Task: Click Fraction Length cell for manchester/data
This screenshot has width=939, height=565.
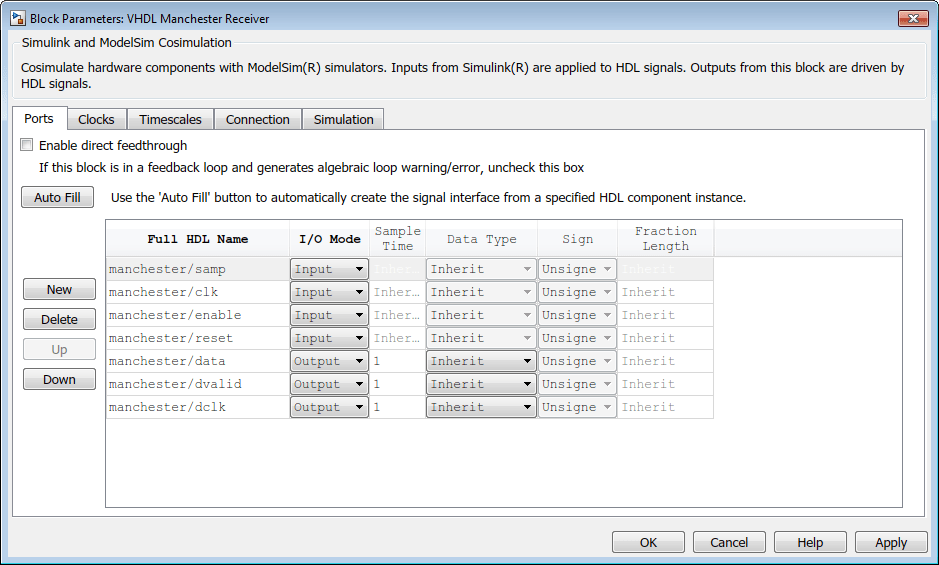Action: tap(665, 361)
